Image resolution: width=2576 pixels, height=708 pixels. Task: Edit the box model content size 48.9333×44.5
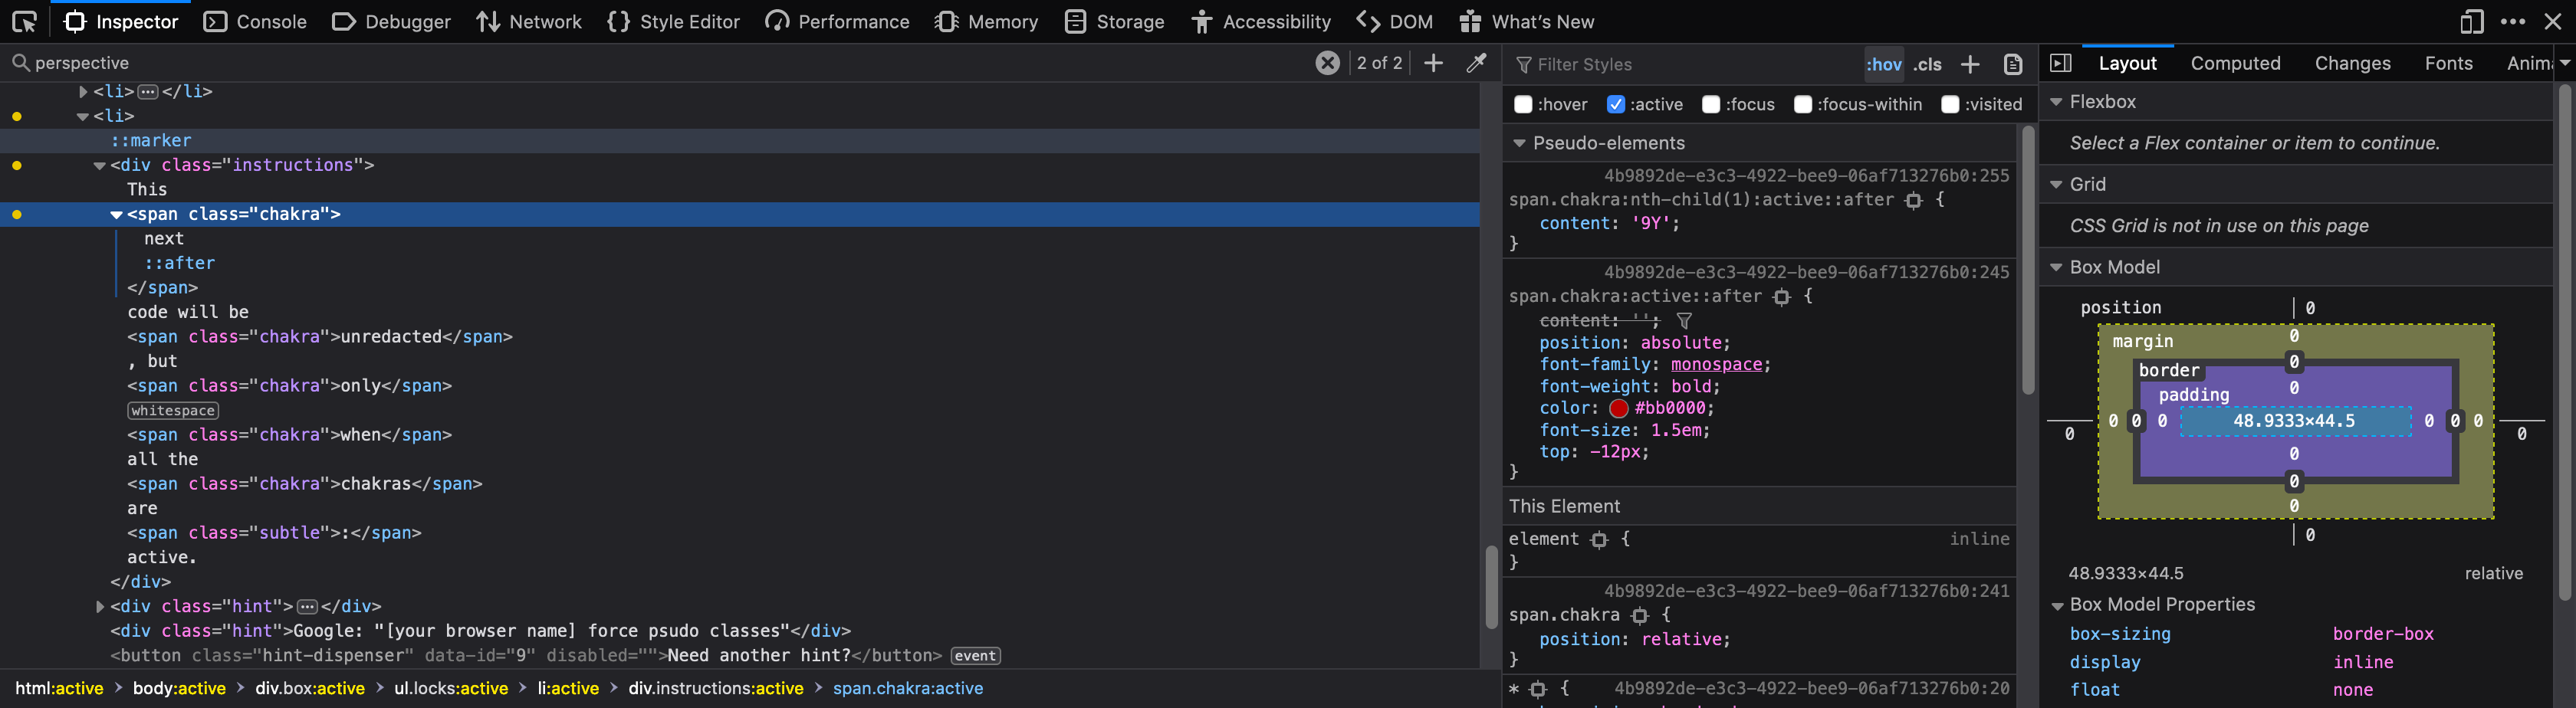point(2293,421)
